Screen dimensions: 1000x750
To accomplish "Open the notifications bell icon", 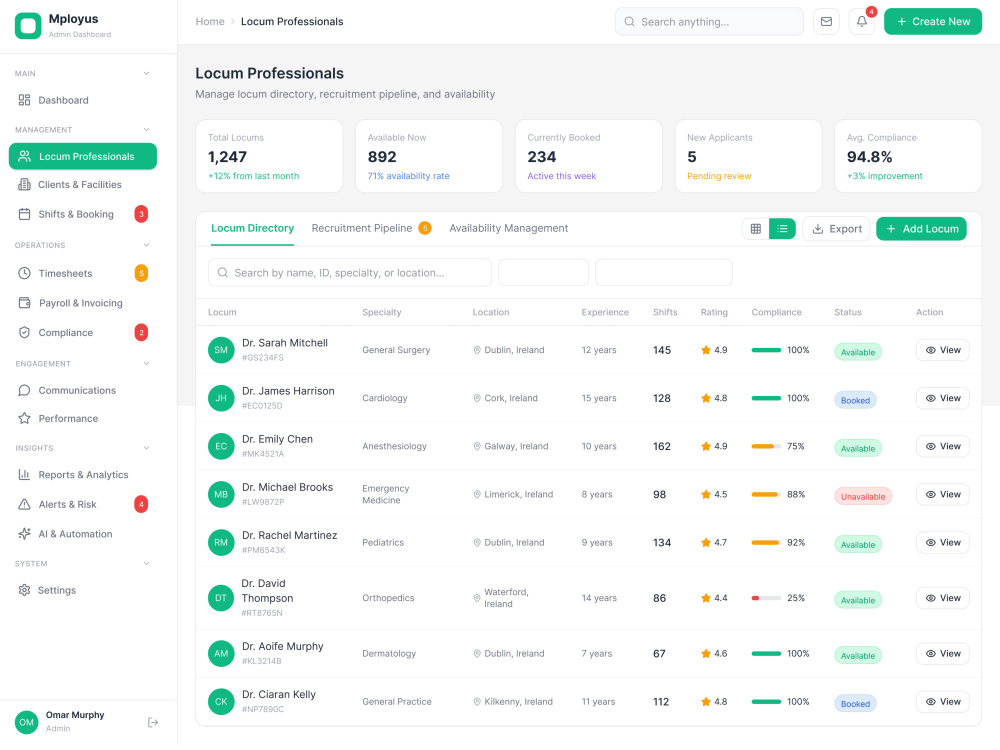I will coord(862,22).
